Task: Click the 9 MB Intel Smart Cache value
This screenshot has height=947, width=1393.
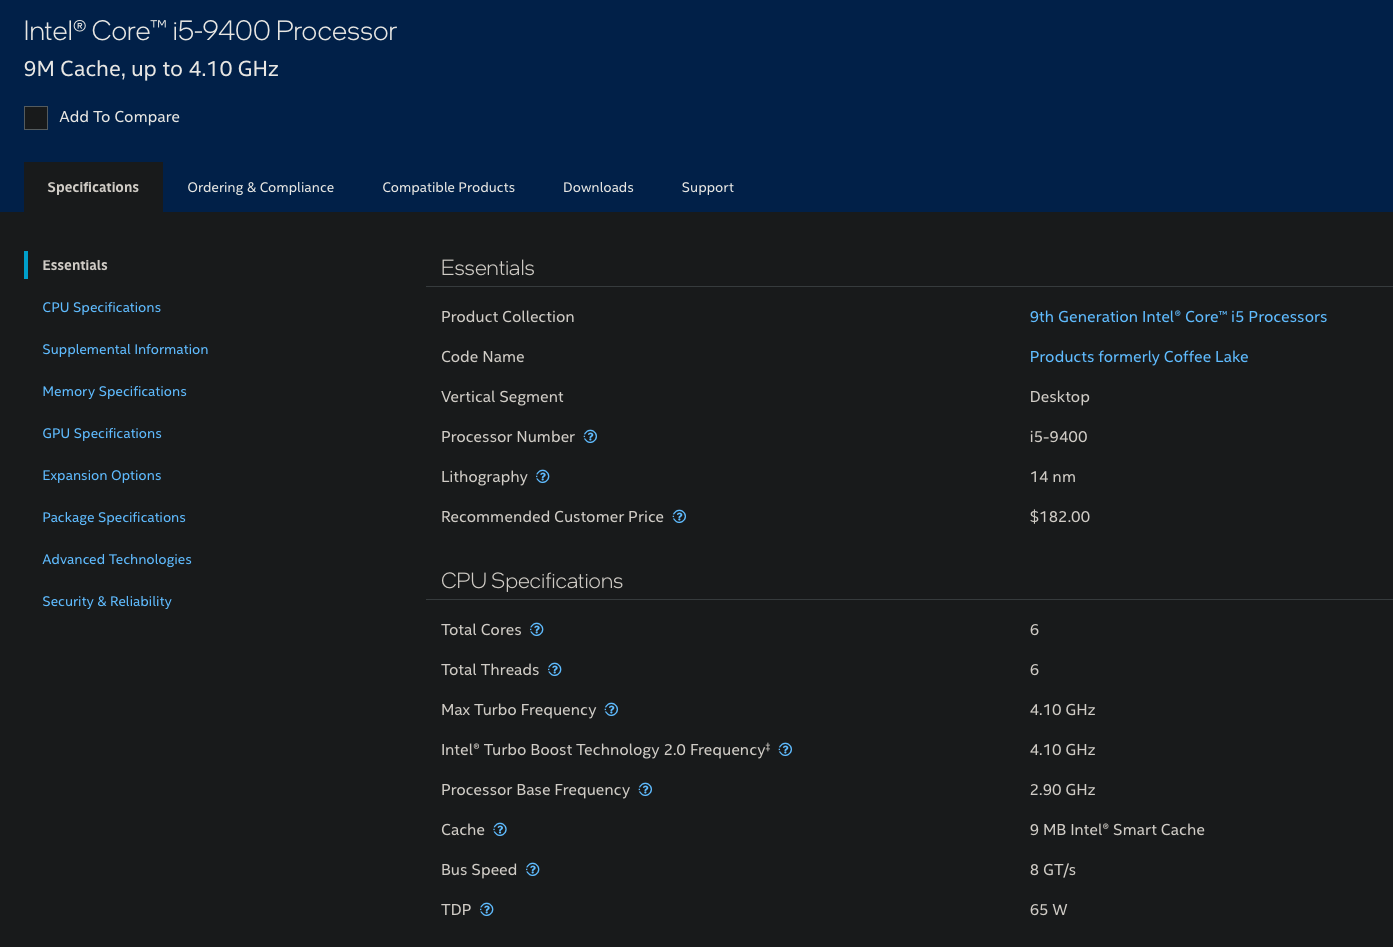Action: click(x=1117, y=829)
